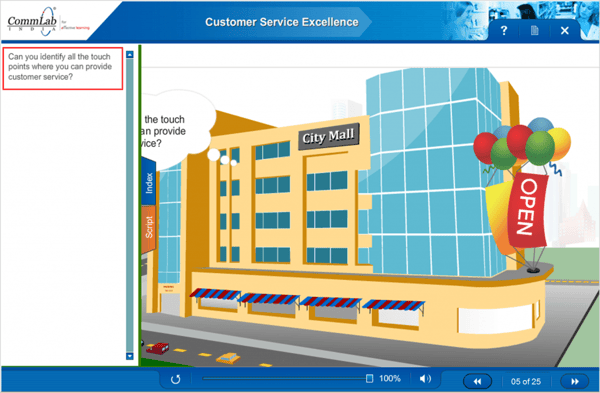Click the balloon cluster on the mall

point(522,144)
